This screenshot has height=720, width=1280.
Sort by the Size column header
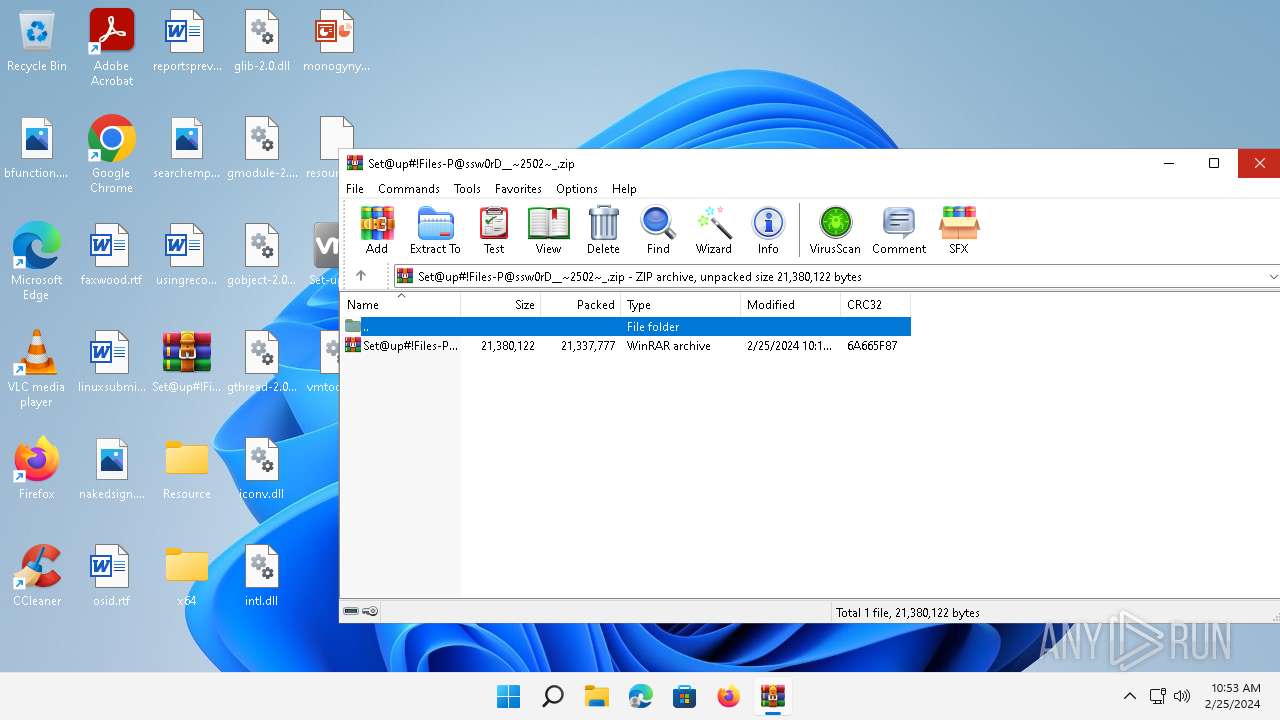pyautogui.click(x=501, y=305)
